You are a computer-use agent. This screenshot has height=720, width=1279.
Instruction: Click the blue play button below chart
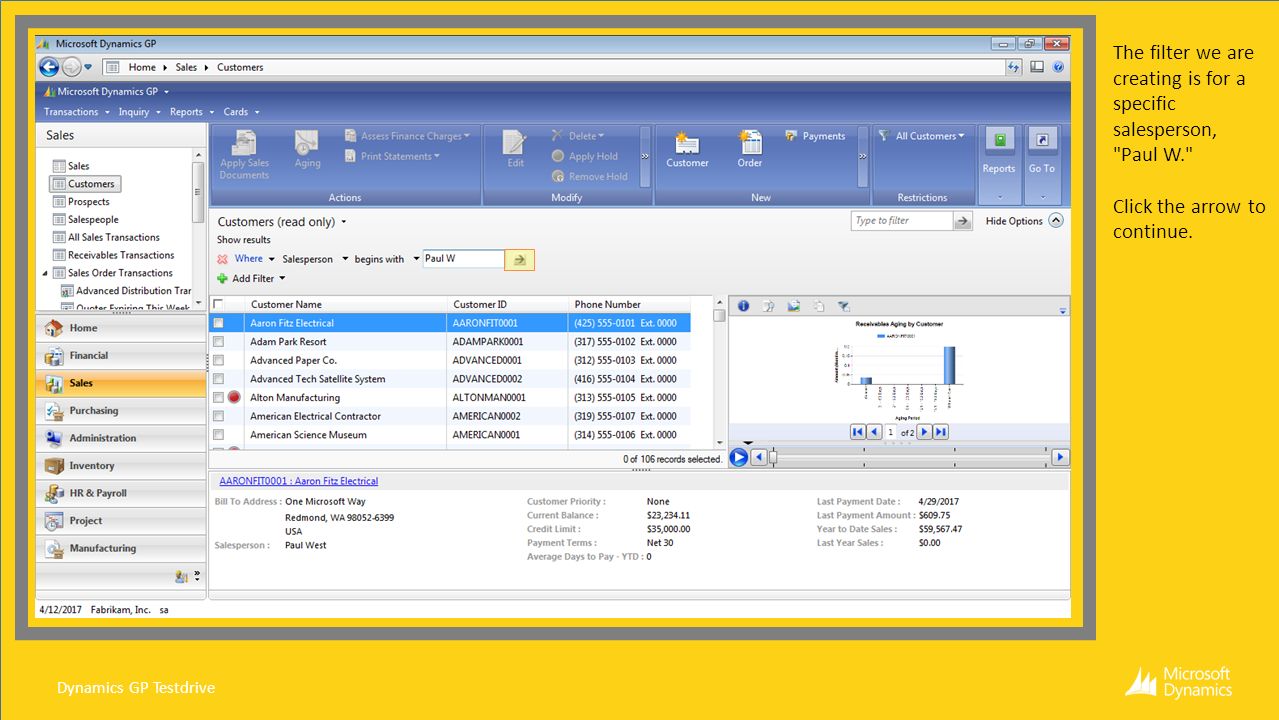(739, 457)
